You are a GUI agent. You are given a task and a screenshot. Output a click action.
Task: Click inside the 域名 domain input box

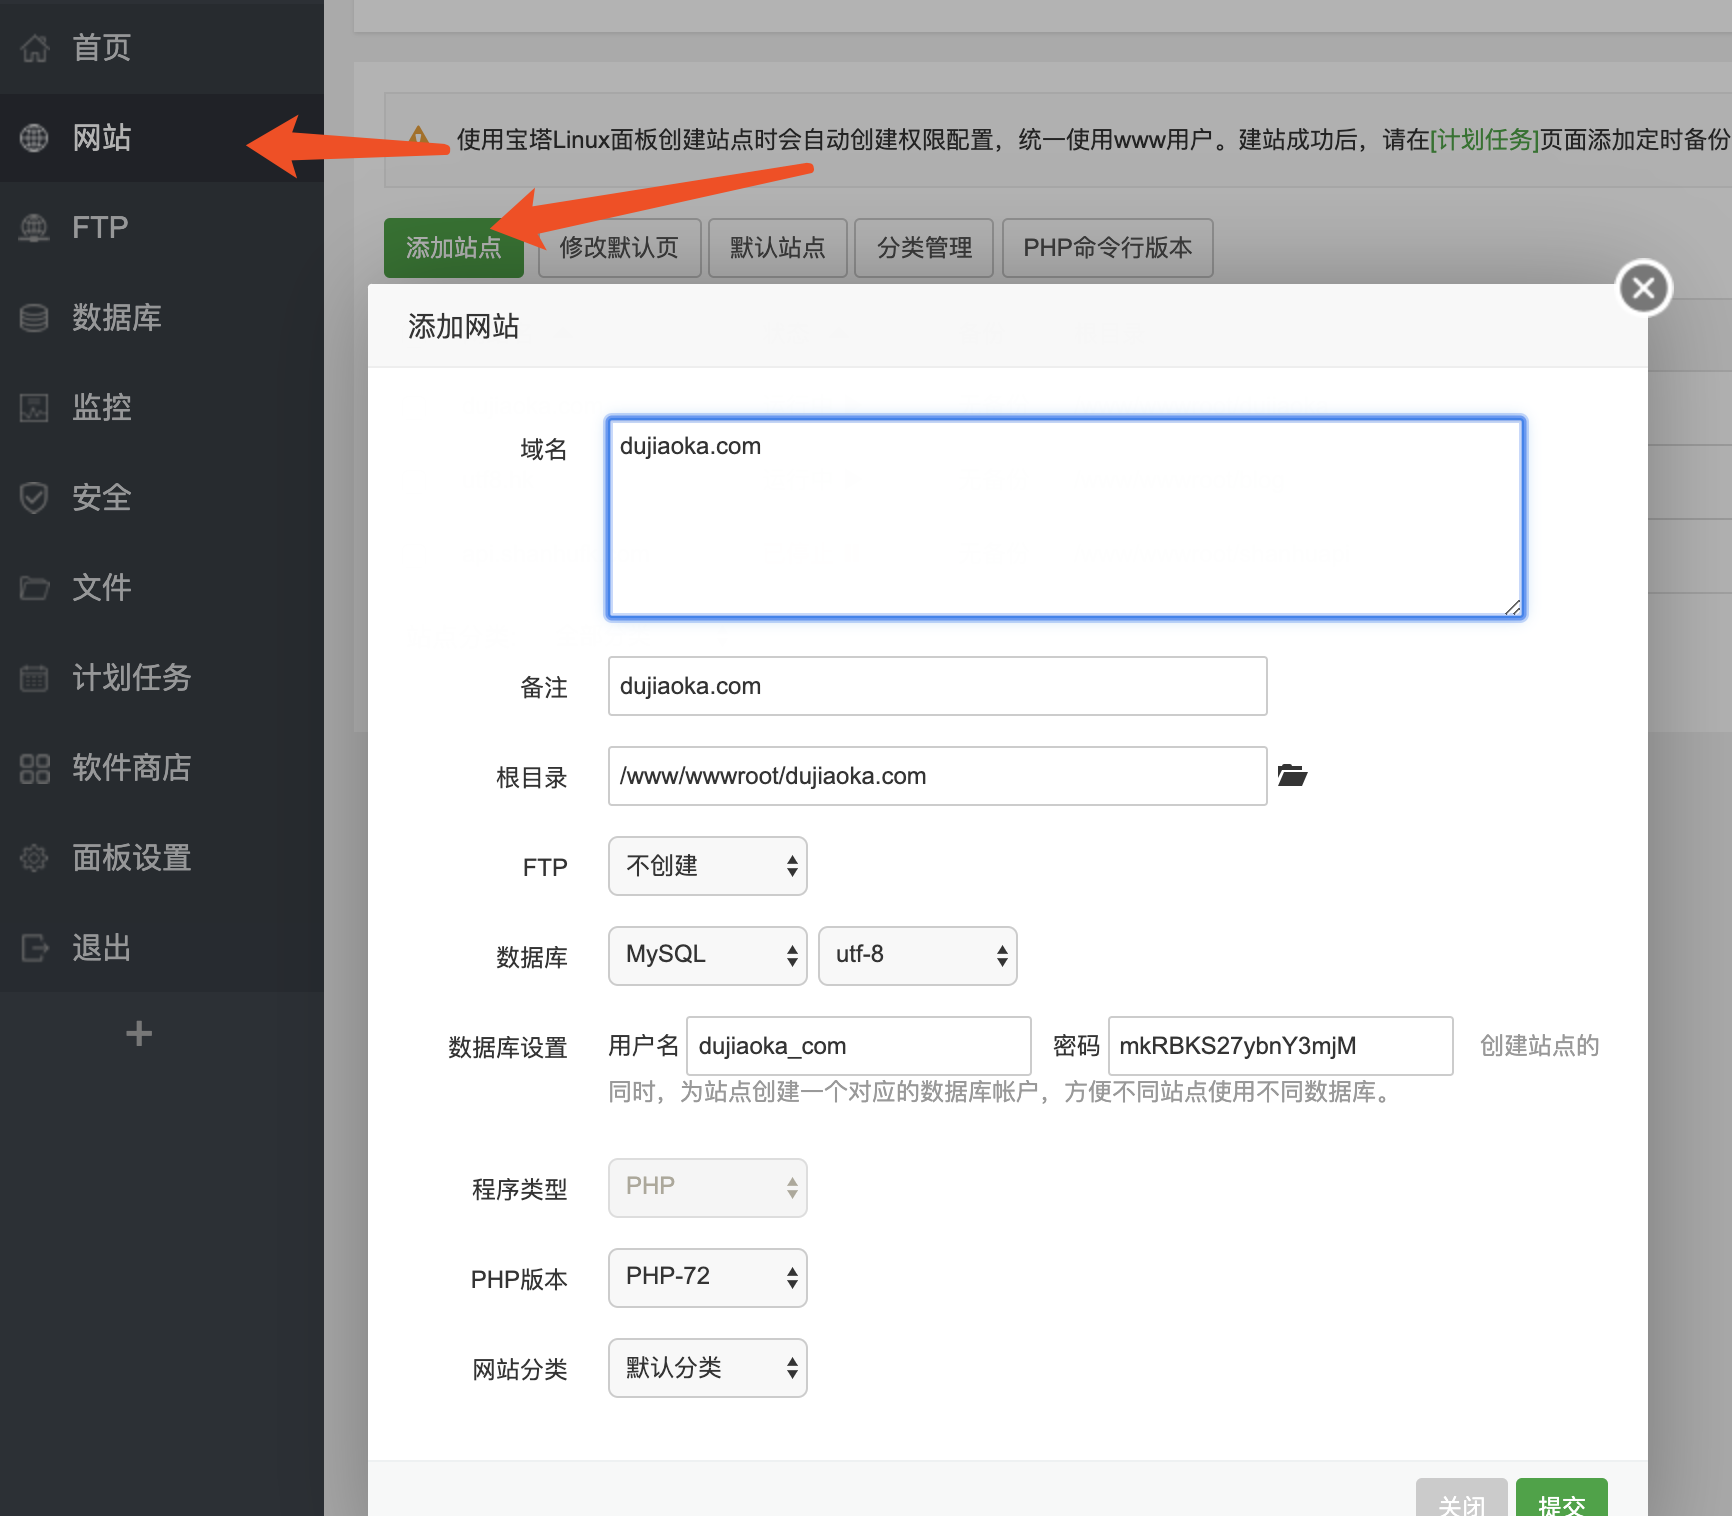(1063, 516)
